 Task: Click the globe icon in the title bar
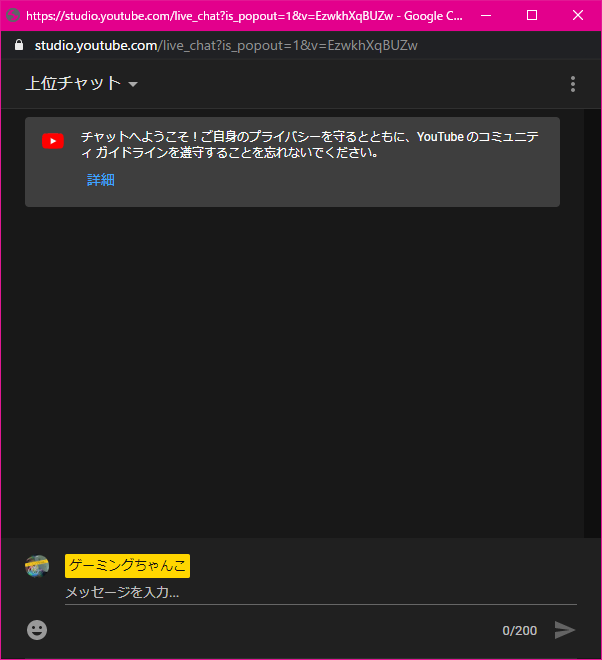pyautogui.click(x=13, y=16)
